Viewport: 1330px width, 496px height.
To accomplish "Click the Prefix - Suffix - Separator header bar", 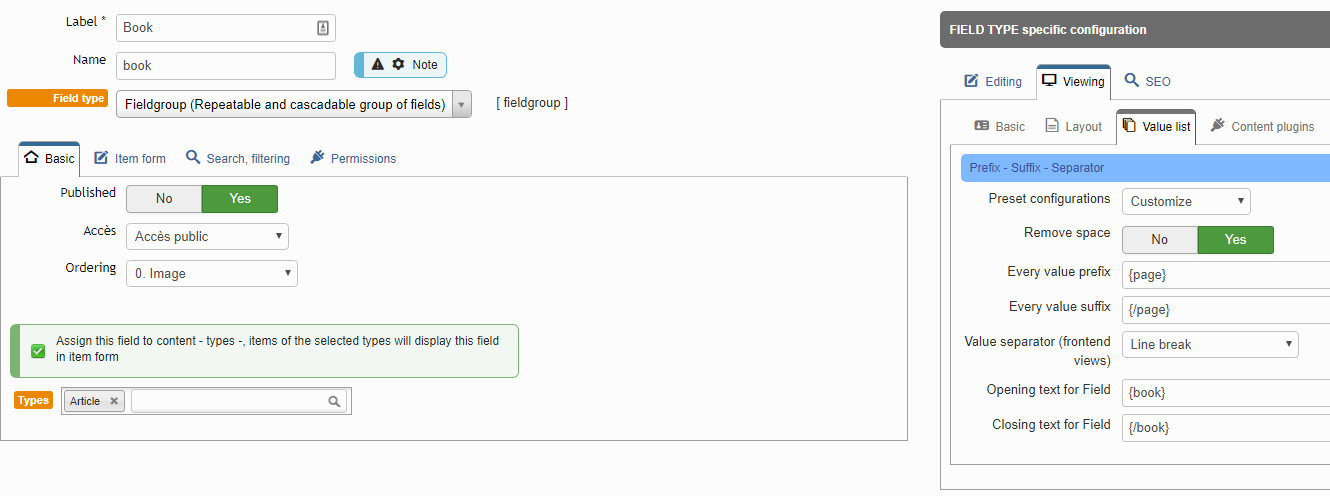I will tap(1145, 168).
